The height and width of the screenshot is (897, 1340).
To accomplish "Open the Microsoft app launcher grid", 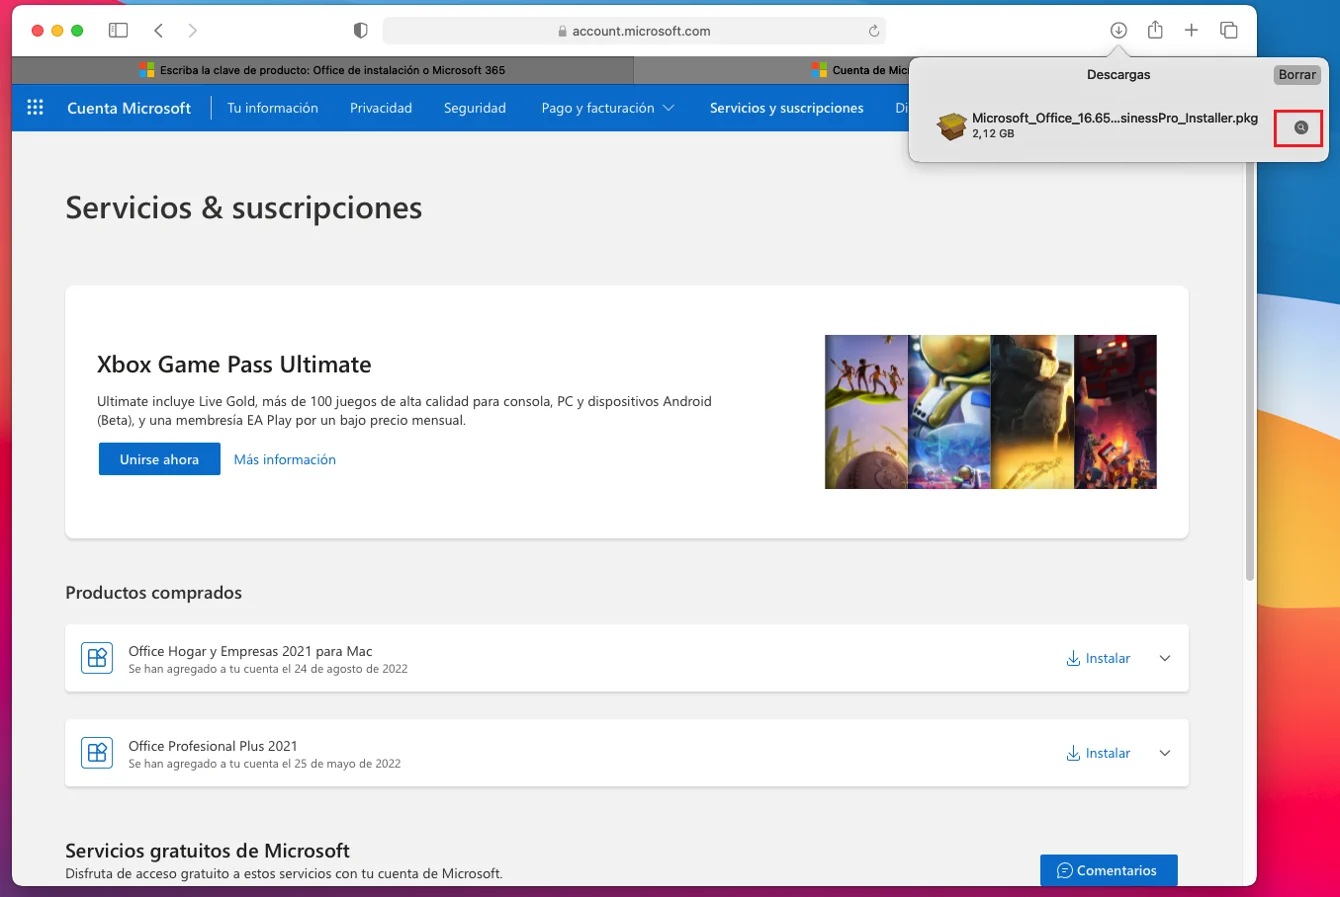I will (x=35, y=108).
